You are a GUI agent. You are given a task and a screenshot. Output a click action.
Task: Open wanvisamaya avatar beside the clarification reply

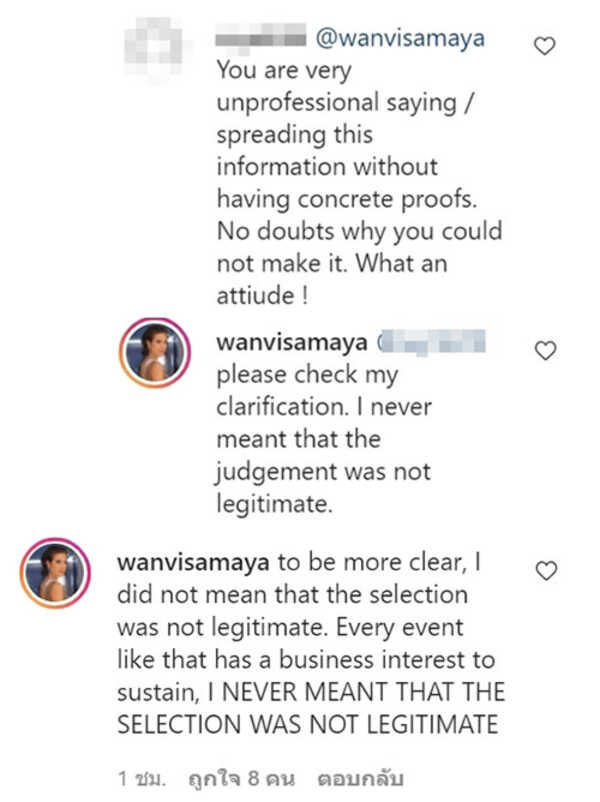tap(154, 354)
